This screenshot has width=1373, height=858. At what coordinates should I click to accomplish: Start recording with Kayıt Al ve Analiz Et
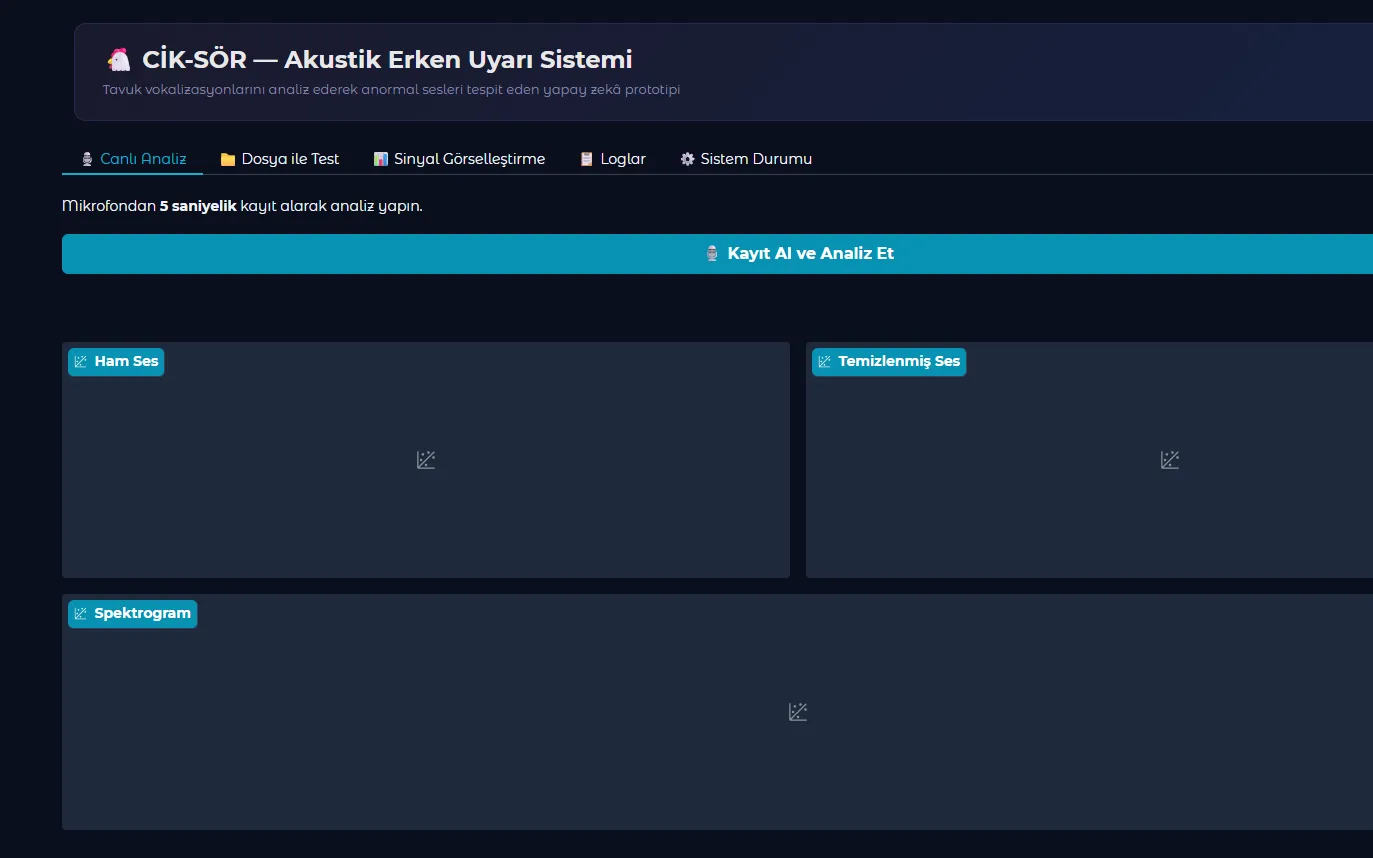coord(717,254)
